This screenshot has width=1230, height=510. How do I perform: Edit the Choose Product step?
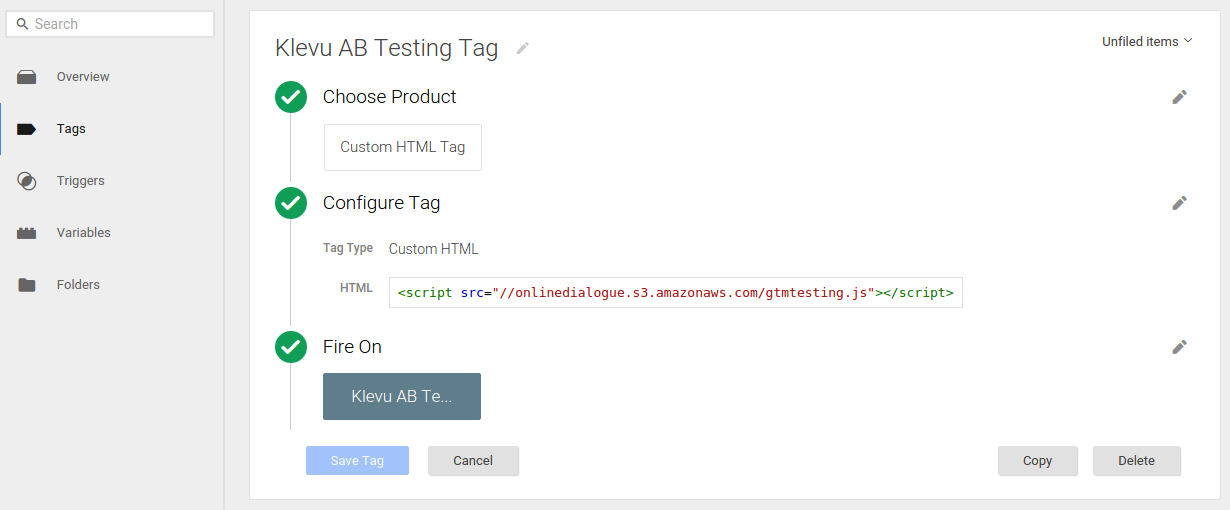[x=1180, y=97]
